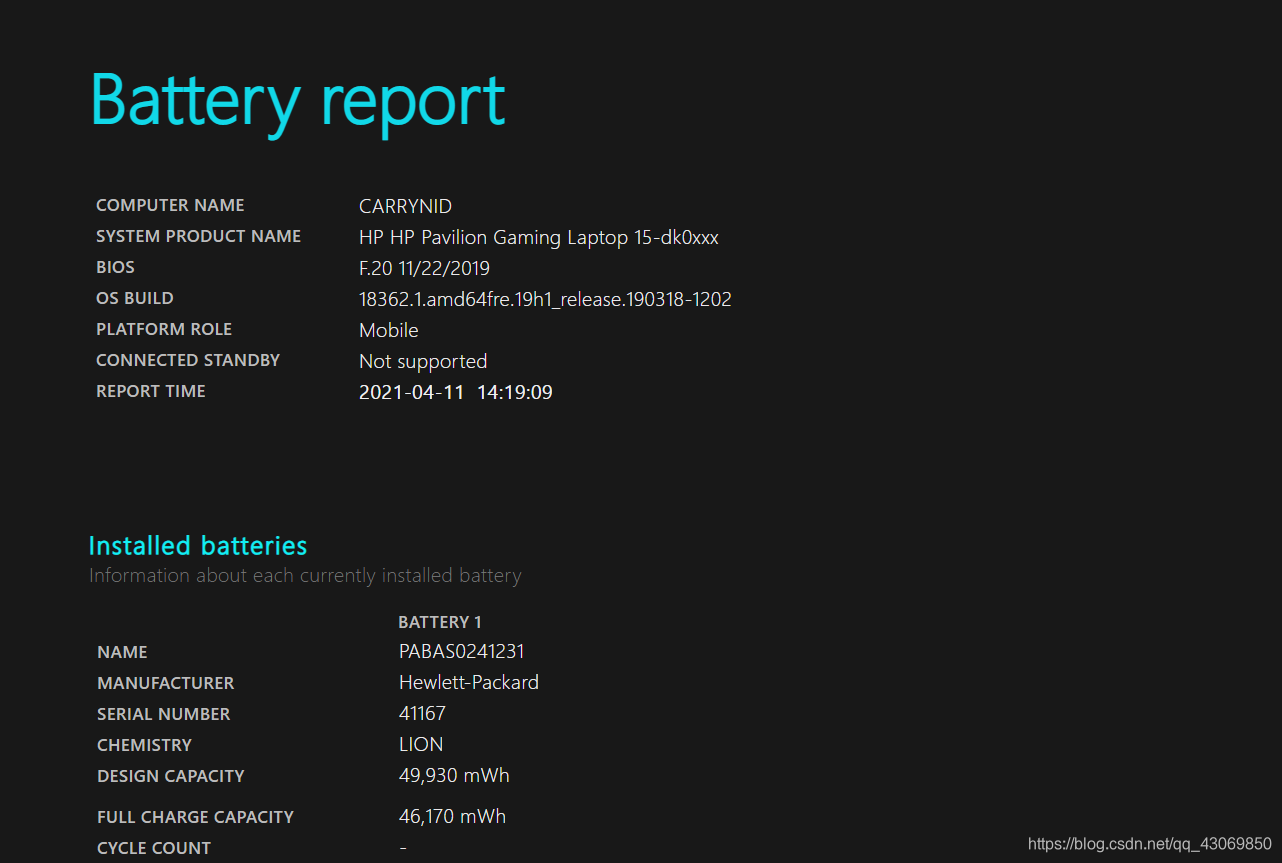The image size is (1282, 863).
Task: Select the SERIAL NUMBER label
Action: click(x=164, y=714)
